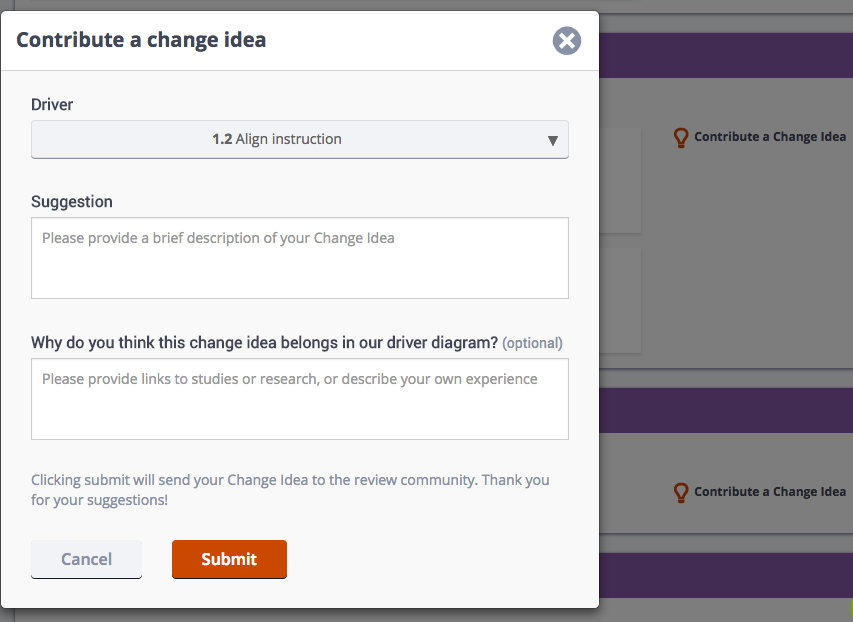The height and width of the screenshot is (622, 853).
Task: Click the Suggestion field label
Action: [72, 202]
